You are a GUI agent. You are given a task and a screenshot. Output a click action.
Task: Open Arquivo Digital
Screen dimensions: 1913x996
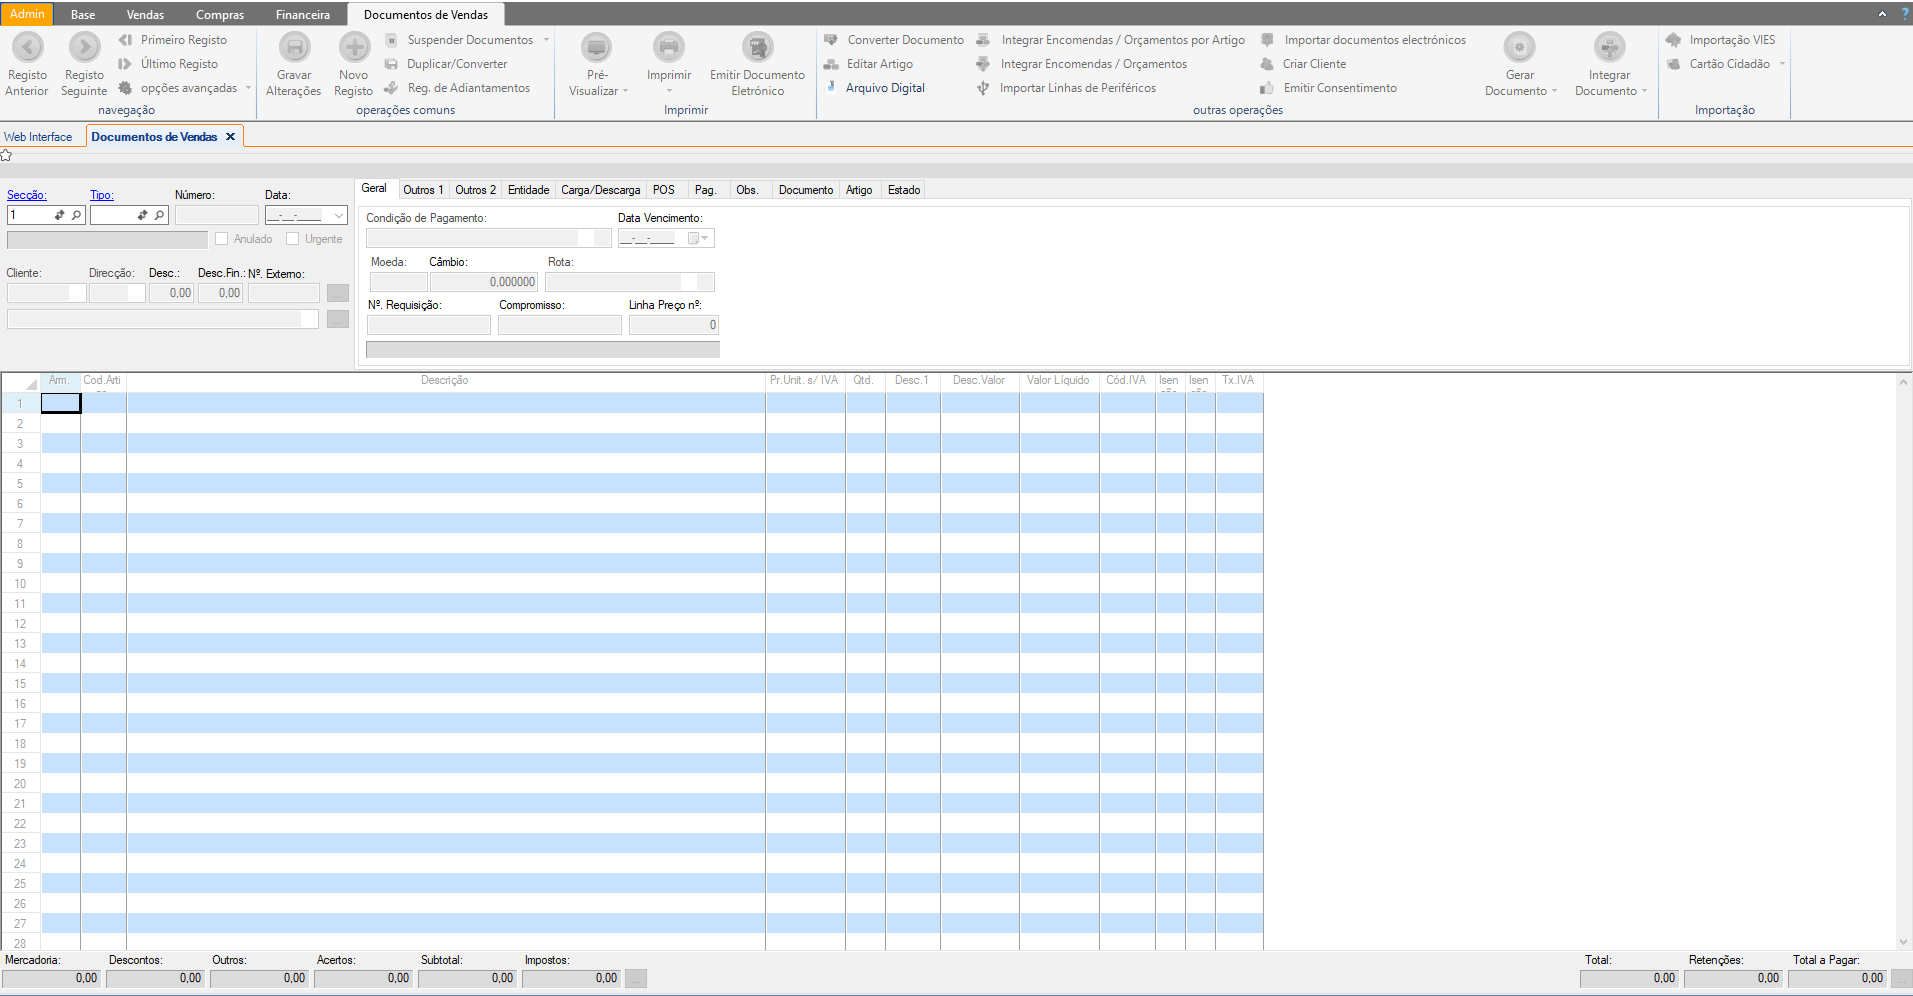884,88
